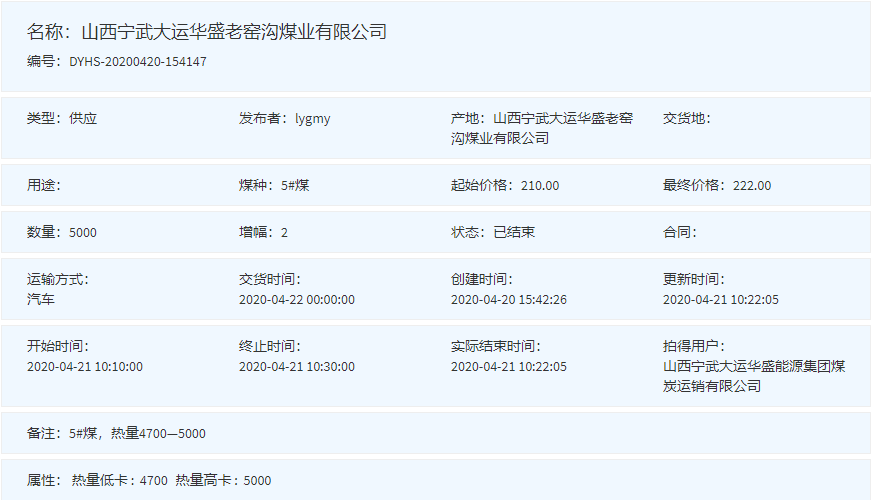Click the transport method value 汽车
The height and width of the screenshot is (500, 871).
coord(41,299)
